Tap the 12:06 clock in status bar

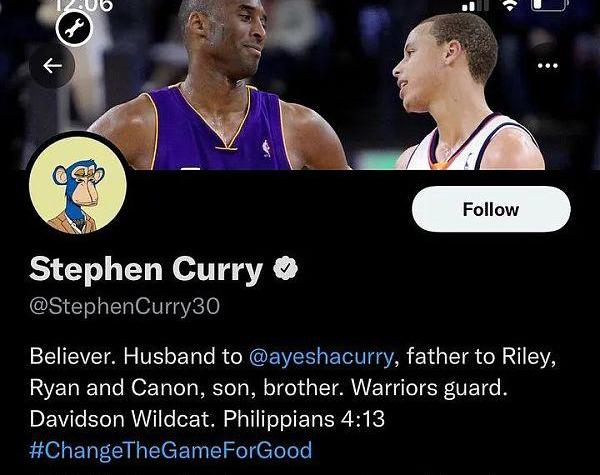83,5
